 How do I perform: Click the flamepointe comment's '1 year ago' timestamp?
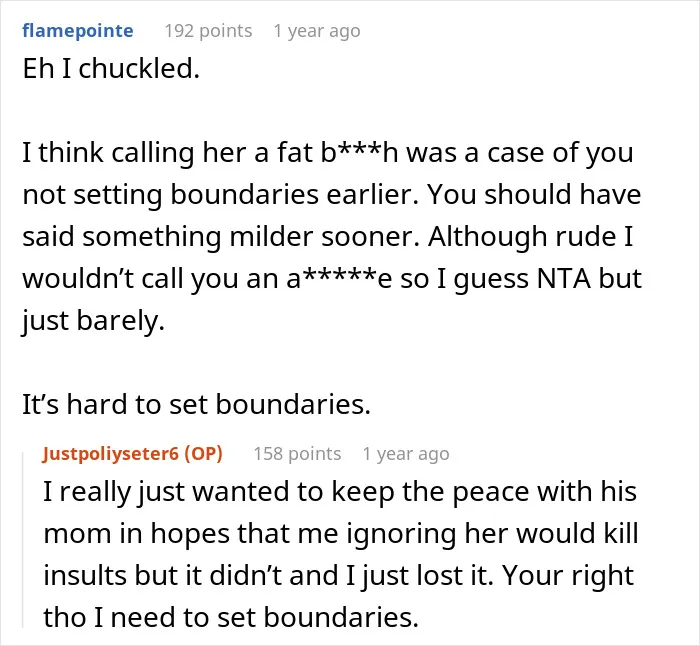tap(317, 31)
